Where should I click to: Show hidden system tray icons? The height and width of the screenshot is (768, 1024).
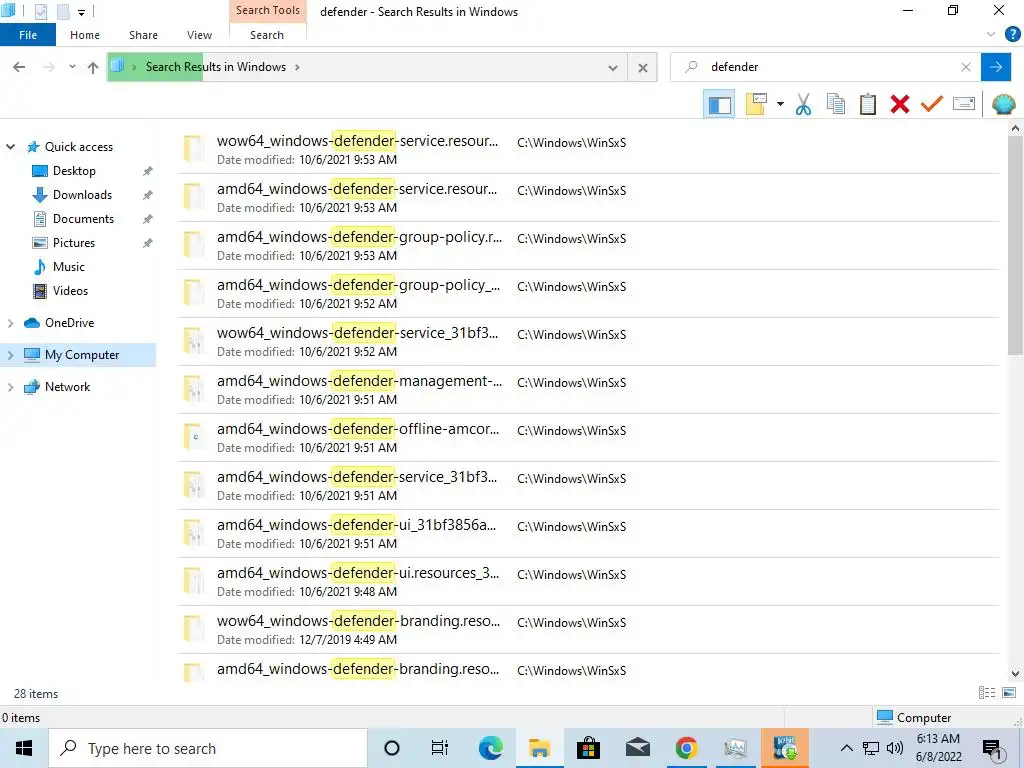coord(846,748)
